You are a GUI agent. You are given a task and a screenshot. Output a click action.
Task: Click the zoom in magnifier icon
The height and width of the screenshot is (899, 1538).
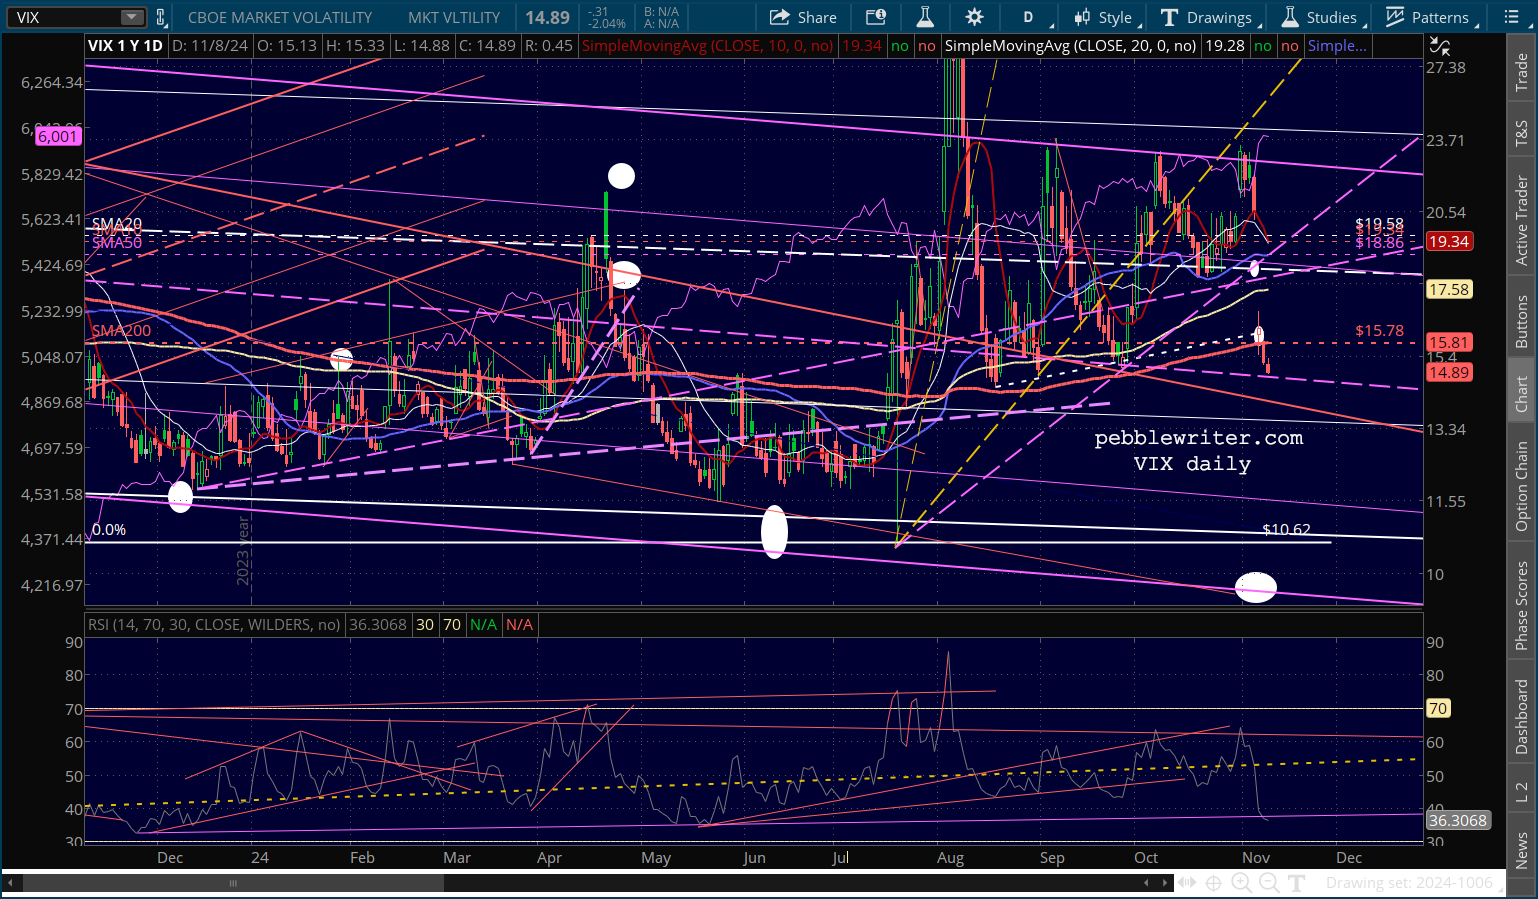pos(1241,882)
